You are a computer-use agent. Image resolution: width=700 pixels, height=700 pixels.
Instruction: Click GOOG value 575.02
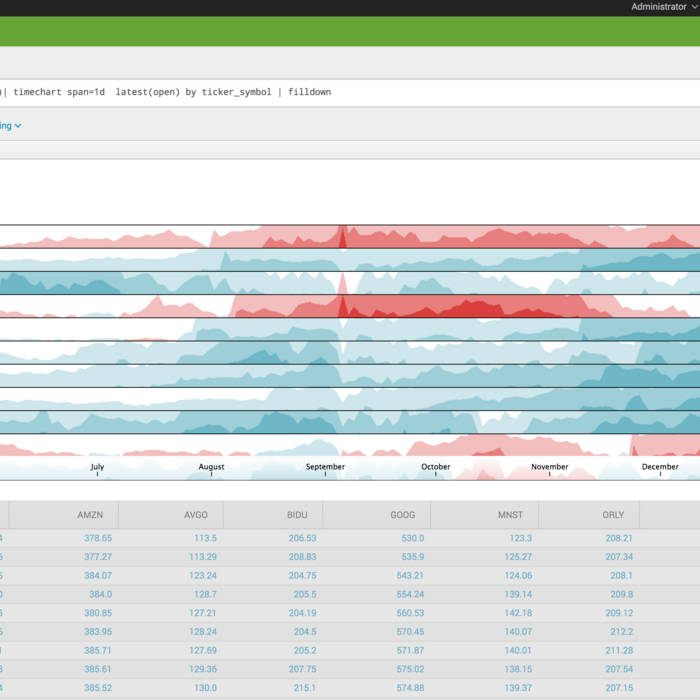(x=410, y=669)
